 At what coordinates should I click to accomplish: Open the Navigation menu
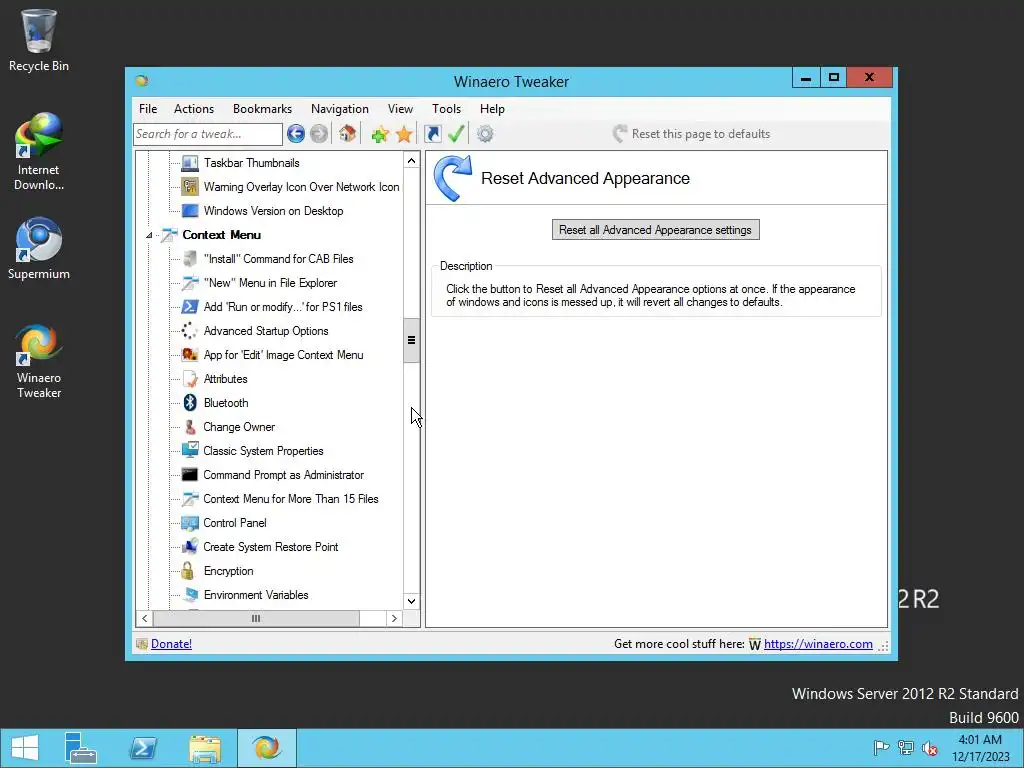tap(340, 109)
